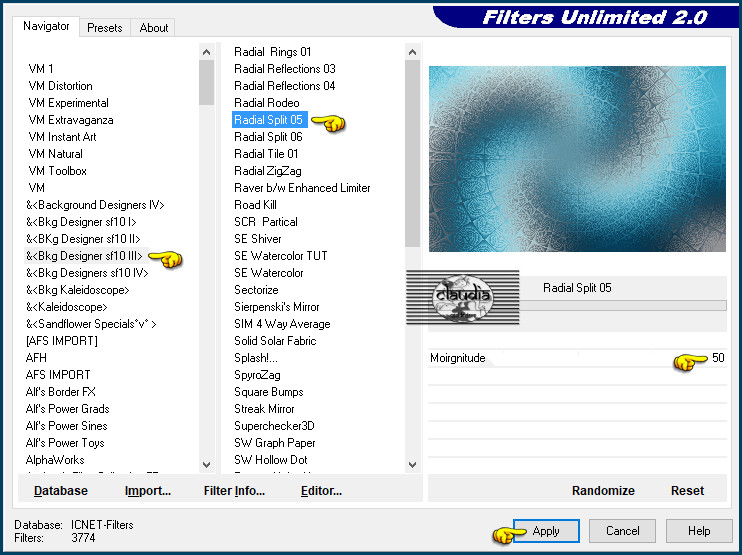
Task: Select Alf's Power Sines category
Action: [66, 426]
